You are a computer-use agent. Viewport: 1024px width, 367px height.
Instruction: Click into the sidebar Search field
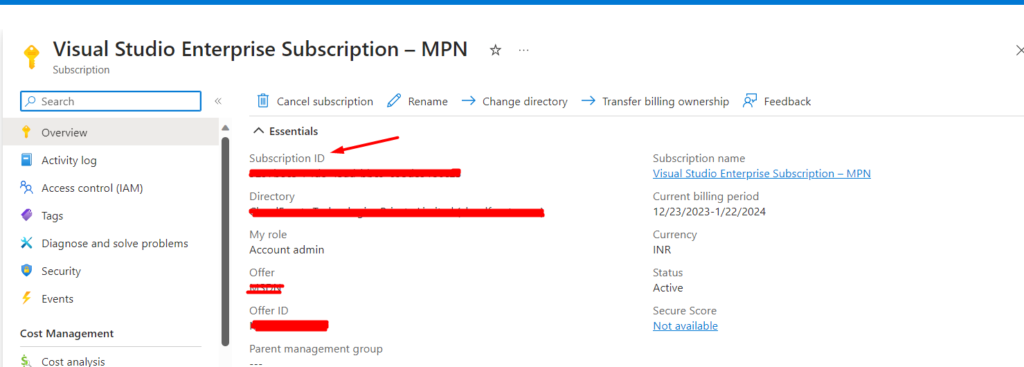(x=111, y=101)
